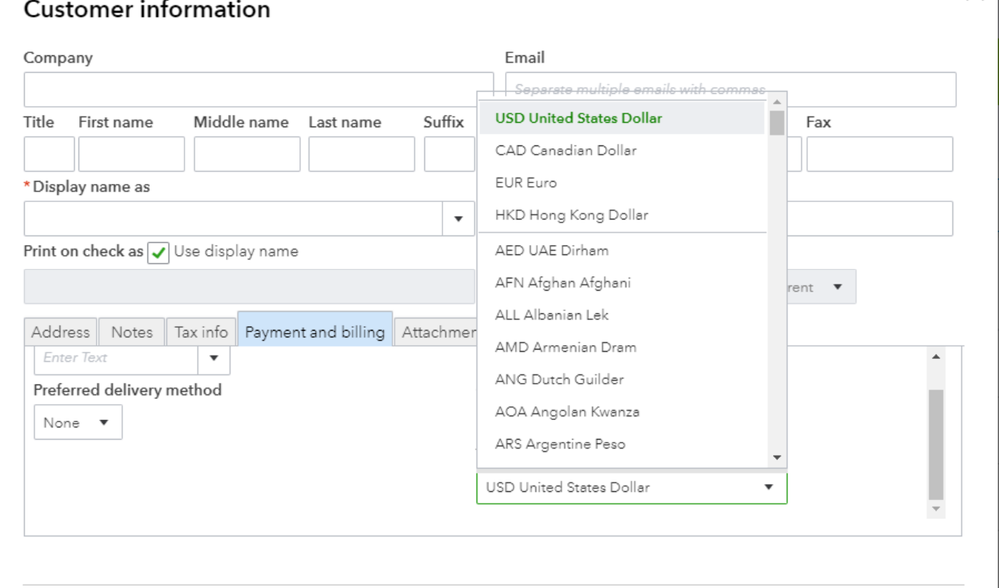Open the Display name as dropdown
Screen dimensions: 999x588
coord(458,219)
